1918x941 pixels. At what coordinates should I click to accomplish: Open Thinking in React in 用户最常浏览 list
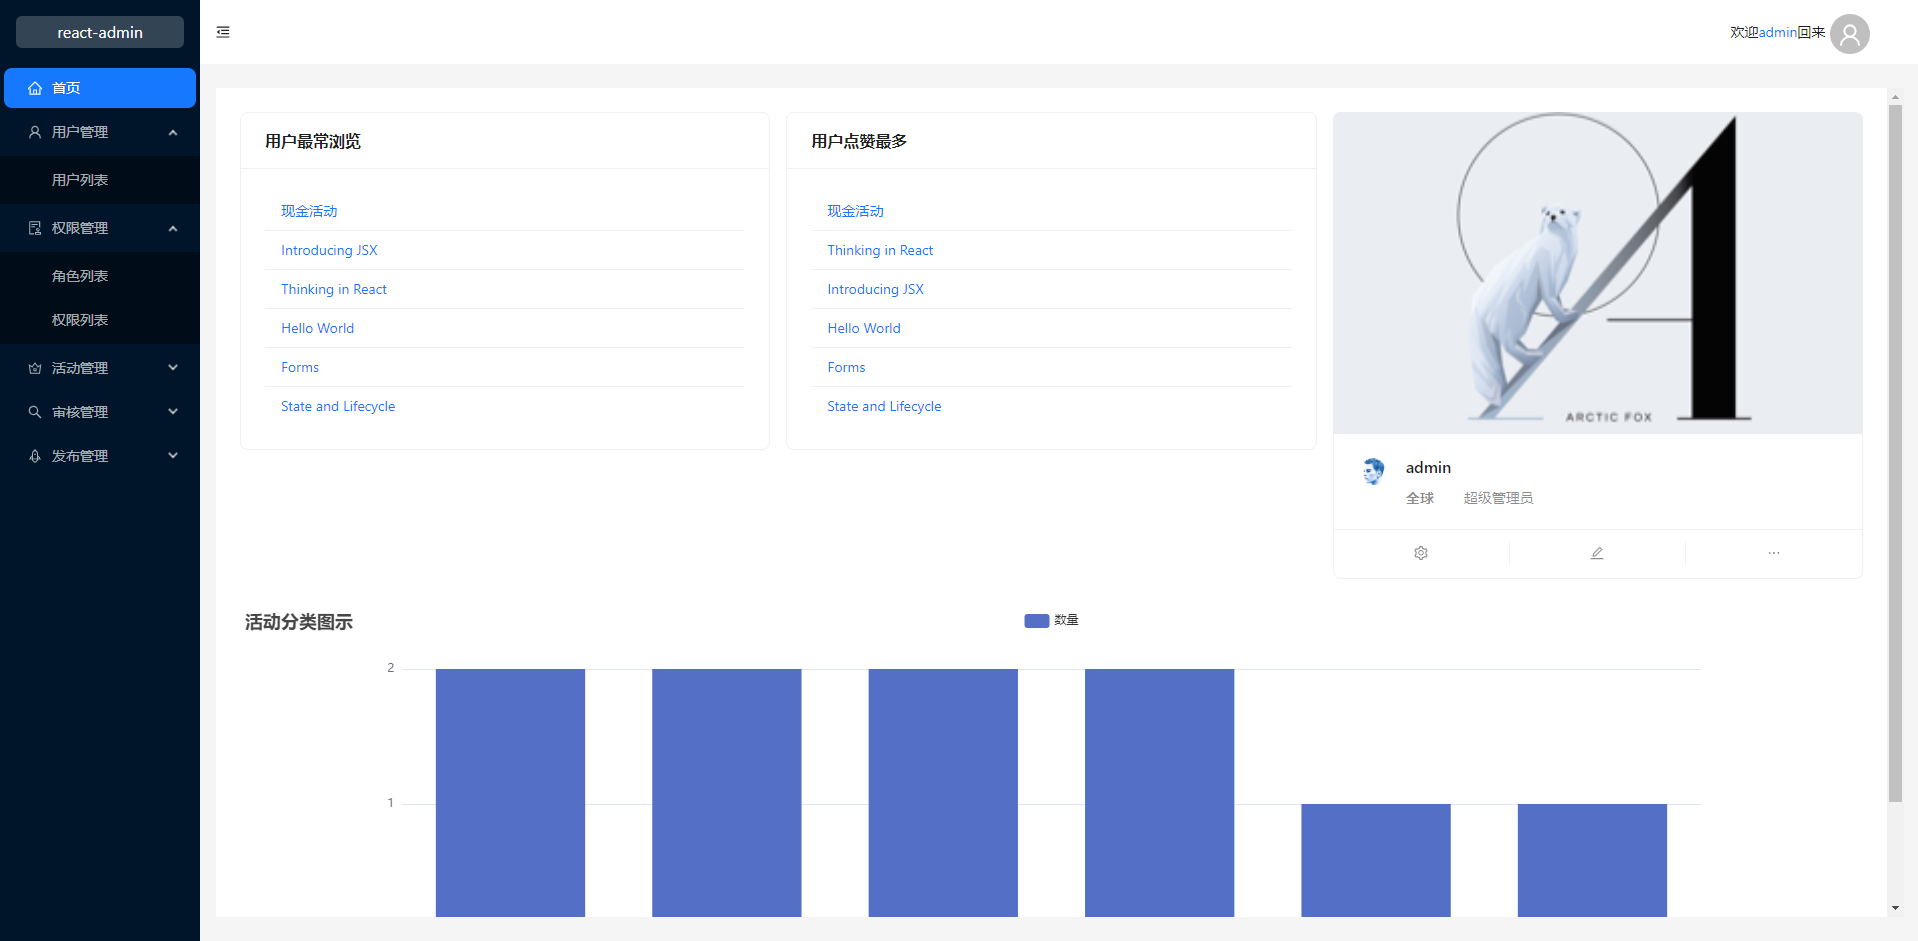(334, 289)
